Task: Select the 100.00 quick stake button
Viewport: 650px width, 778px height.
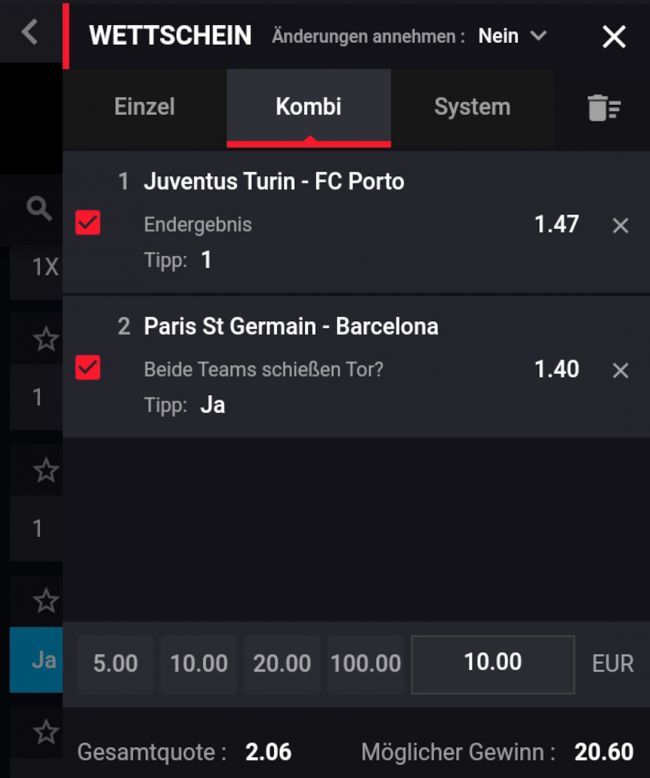Action: point(365,664)
